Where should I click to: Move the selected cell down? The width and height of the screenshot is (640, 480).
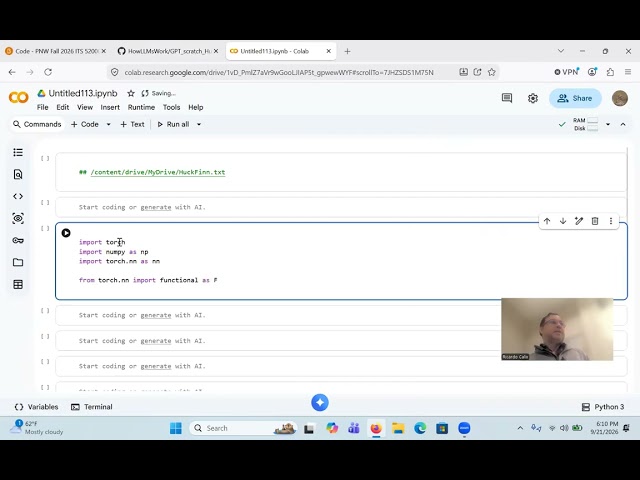tap(563, 221)
